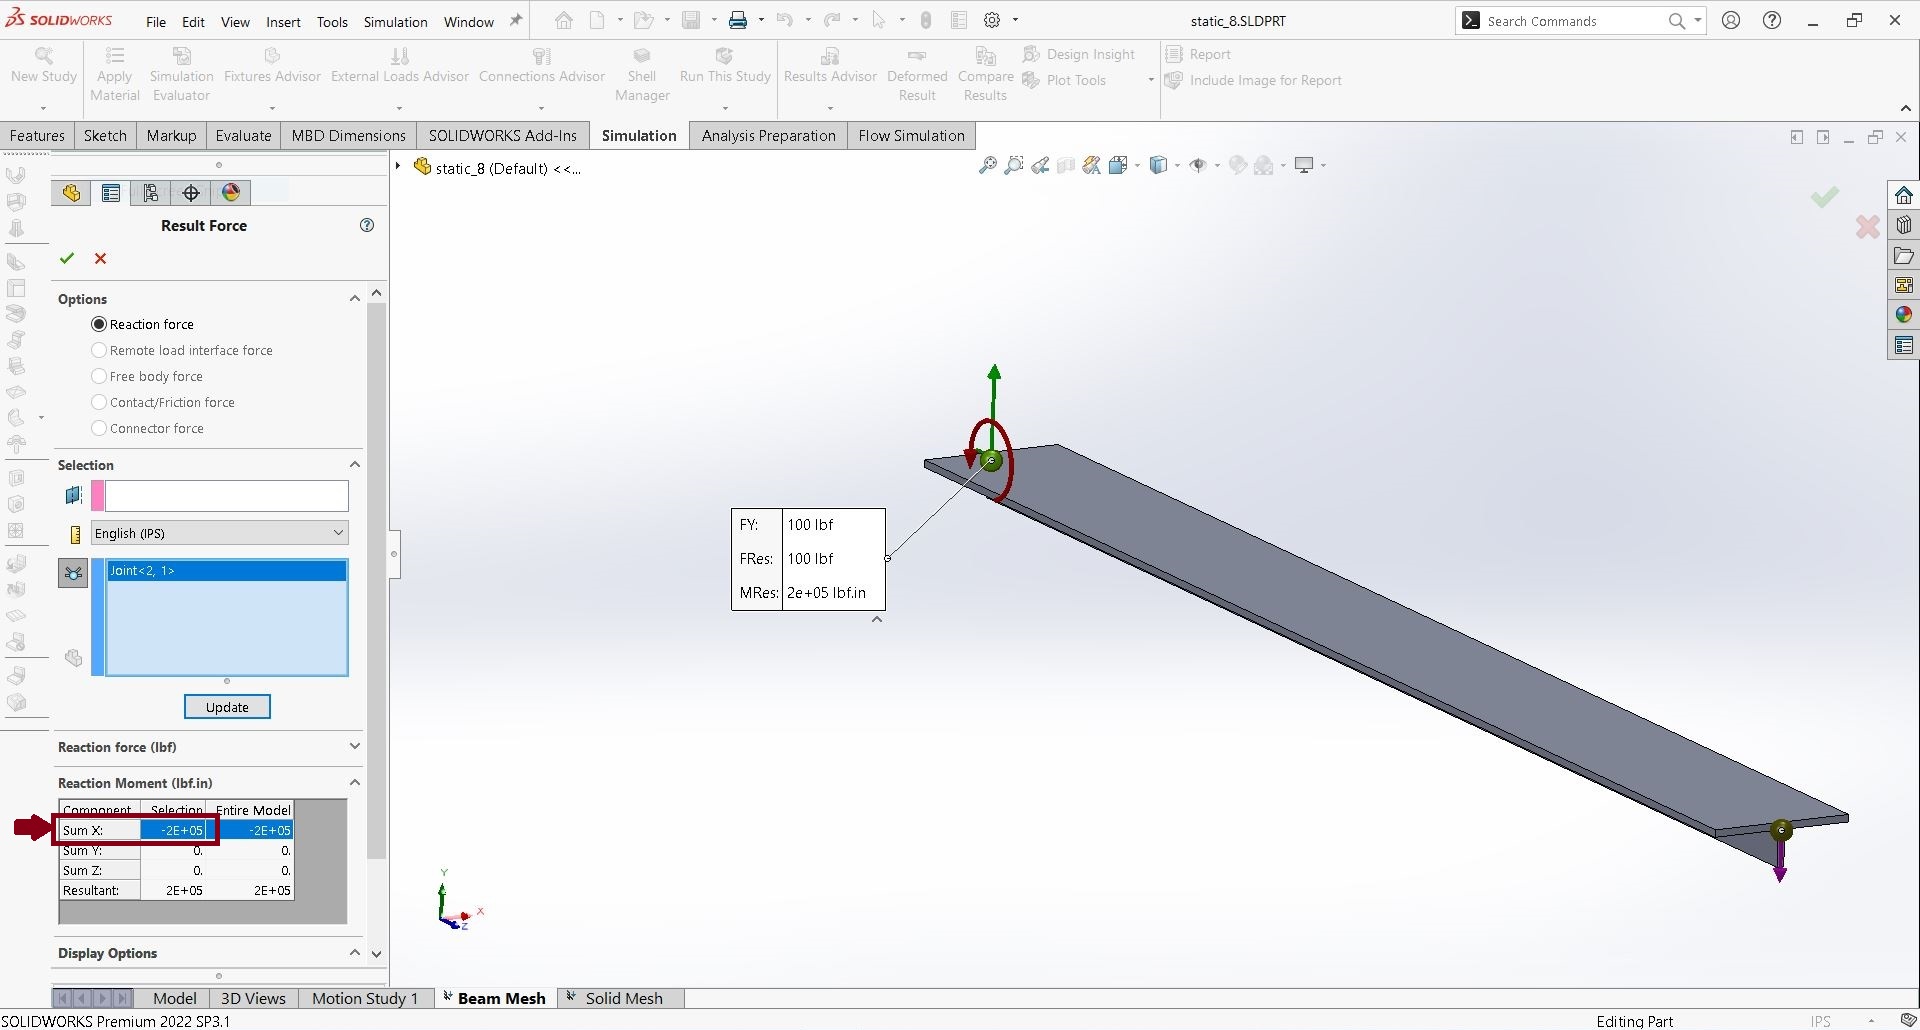Expand the Reaction force (lbf) section

(x=354, y=747)
